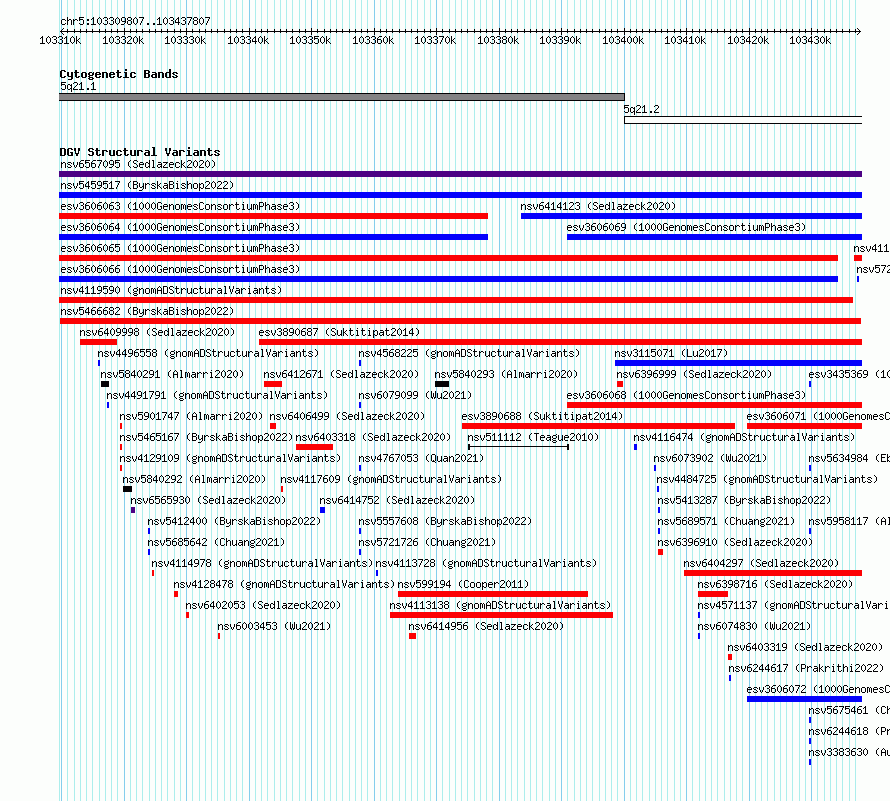Click nsv4113728 (gnomADStructuralVariants) label
The height and width of the screenshot is (801, 890).
486,563
